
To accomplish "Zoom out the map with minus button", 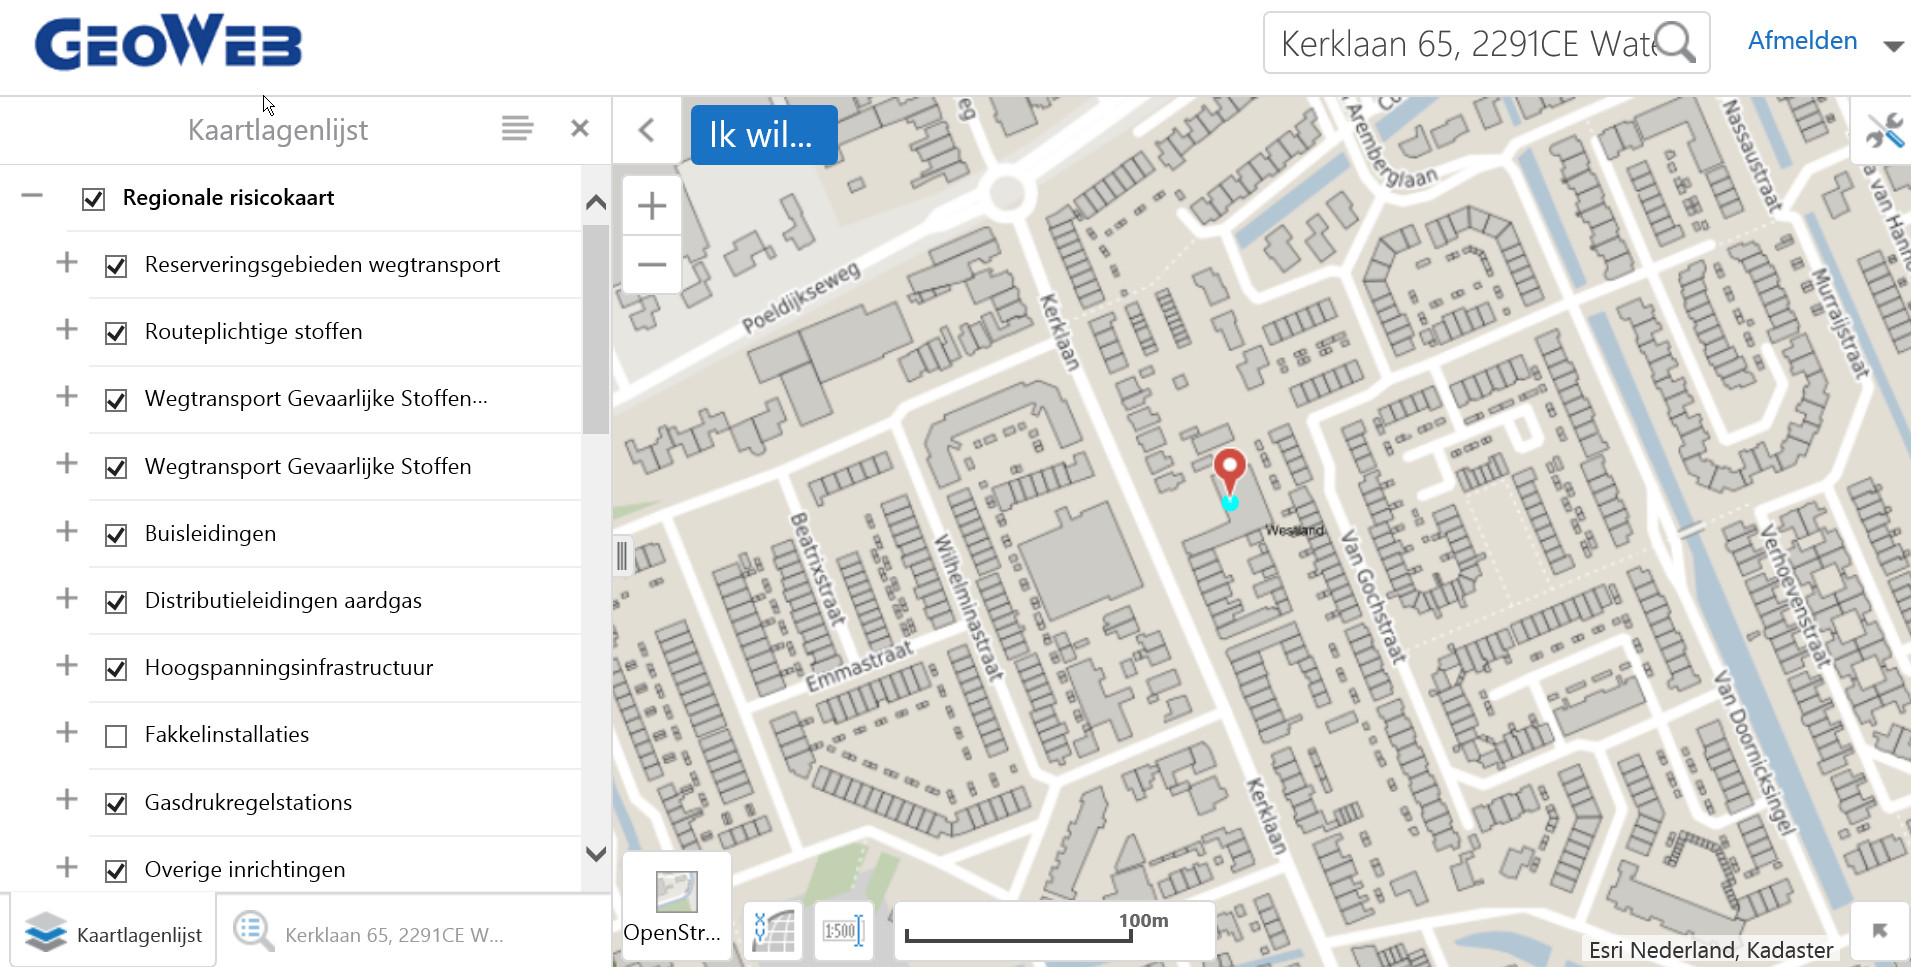I will (x=652, y=264).
